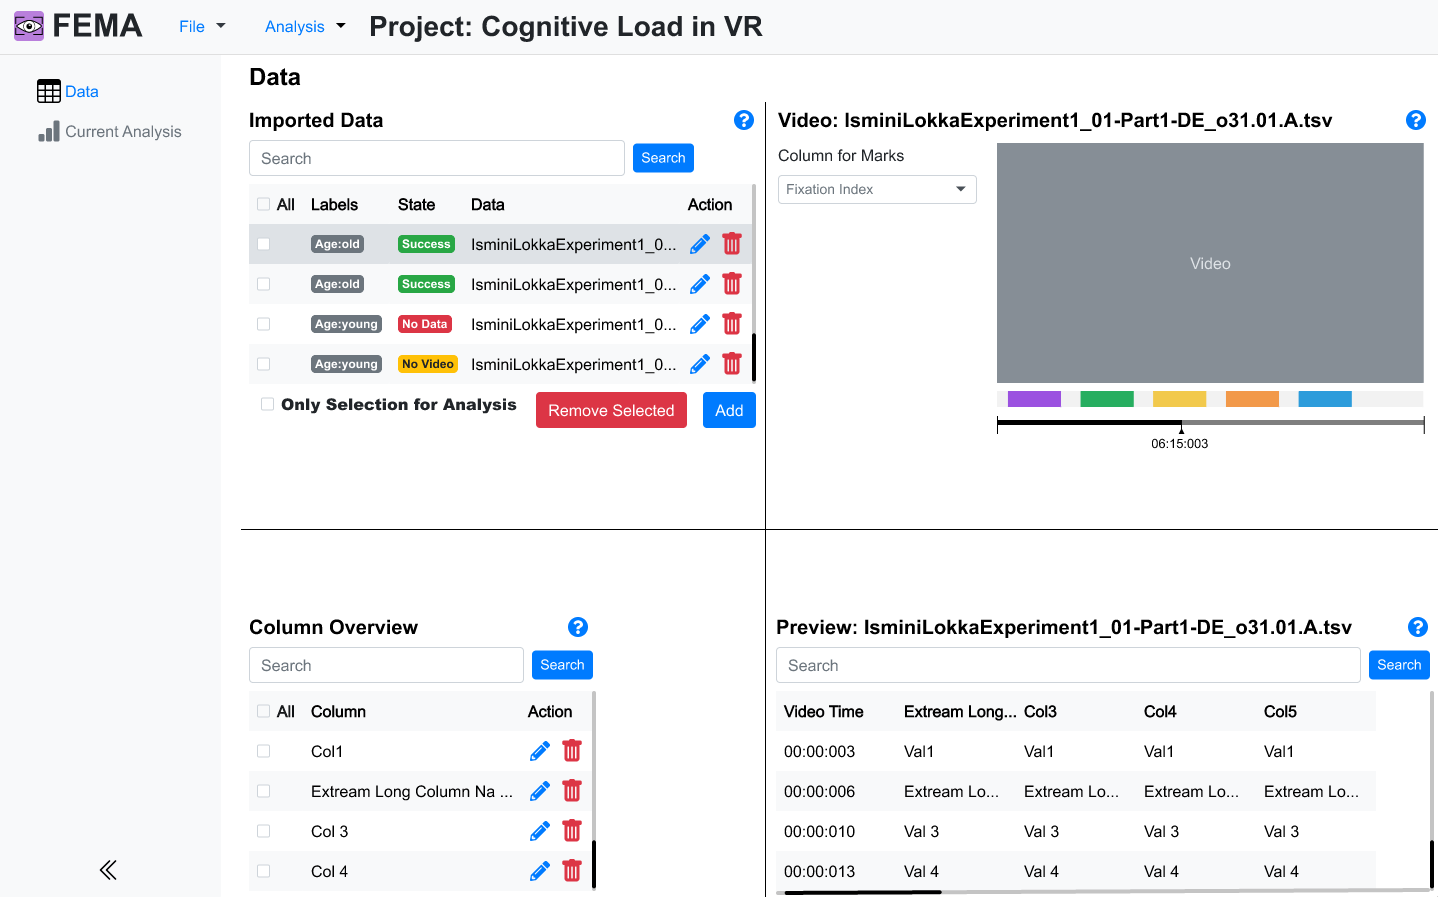Open Current Analysis in the sidebar
1438x897 pixels.
110,132
